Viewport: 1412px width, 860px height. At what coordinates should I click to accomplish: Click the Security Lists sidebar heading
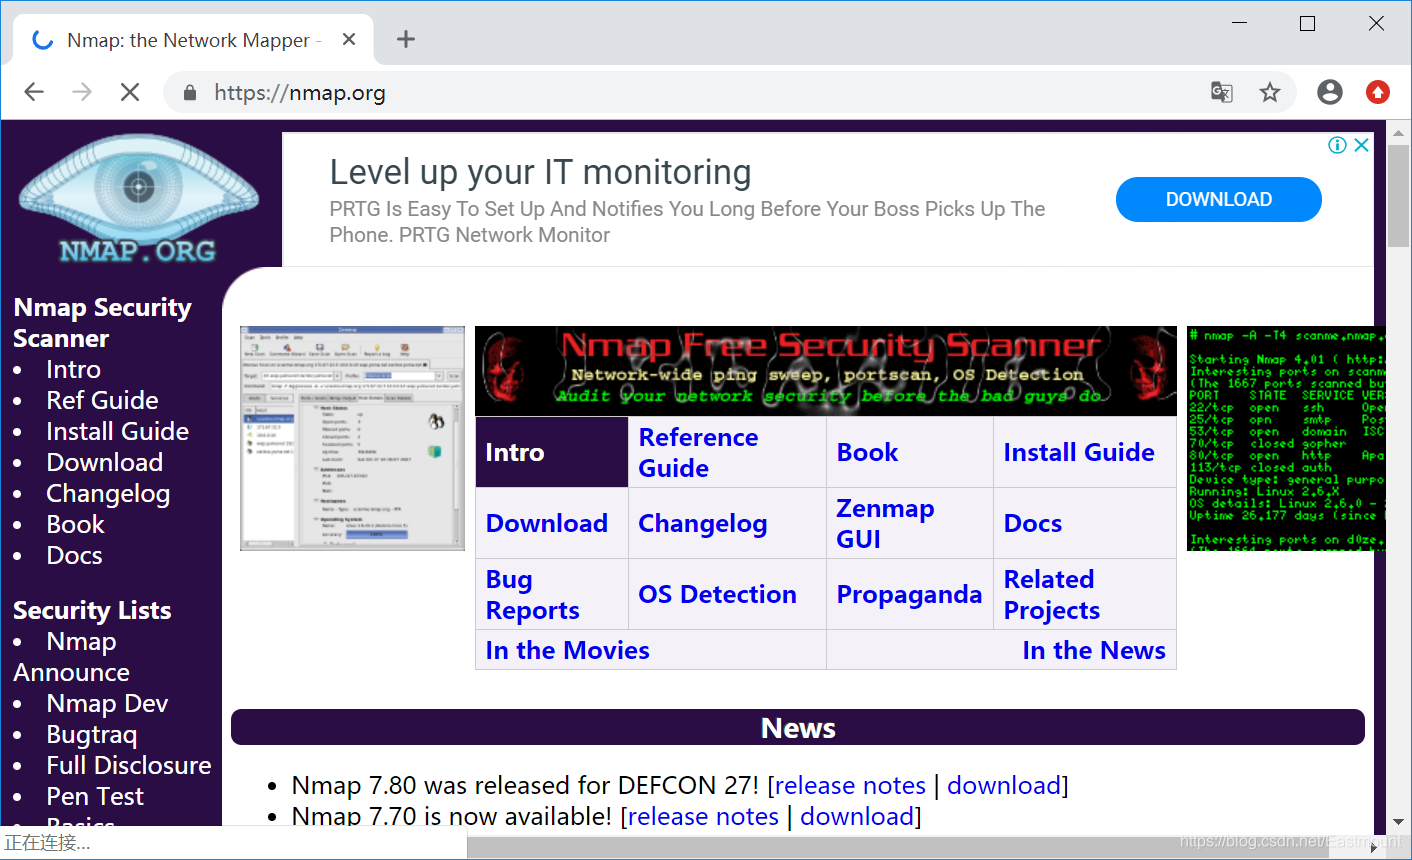click(x=92, y=610)
